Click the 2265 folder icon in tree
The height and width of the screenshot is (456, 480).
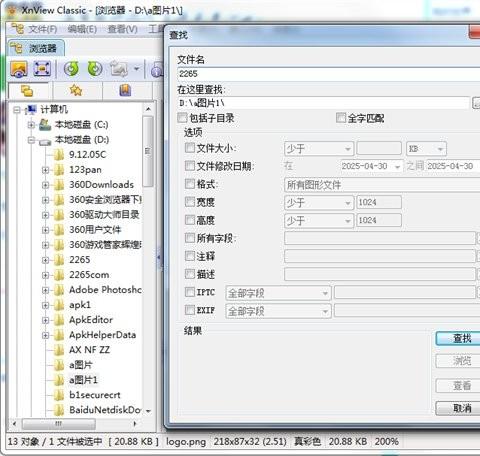[59, 260]
